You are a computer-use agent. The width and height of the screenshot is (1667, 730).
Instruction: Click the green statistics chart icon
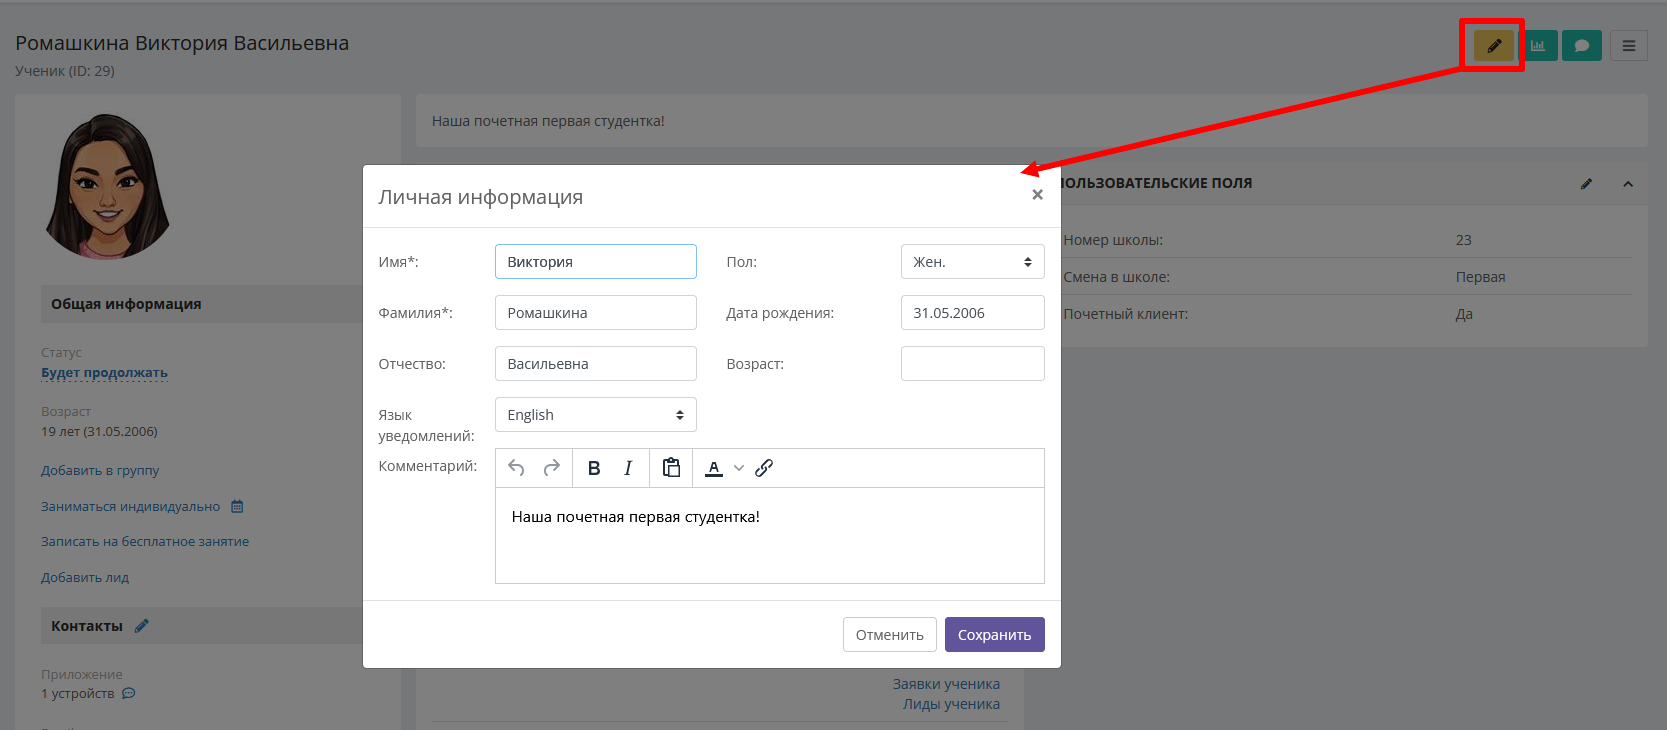[1538, 45]
